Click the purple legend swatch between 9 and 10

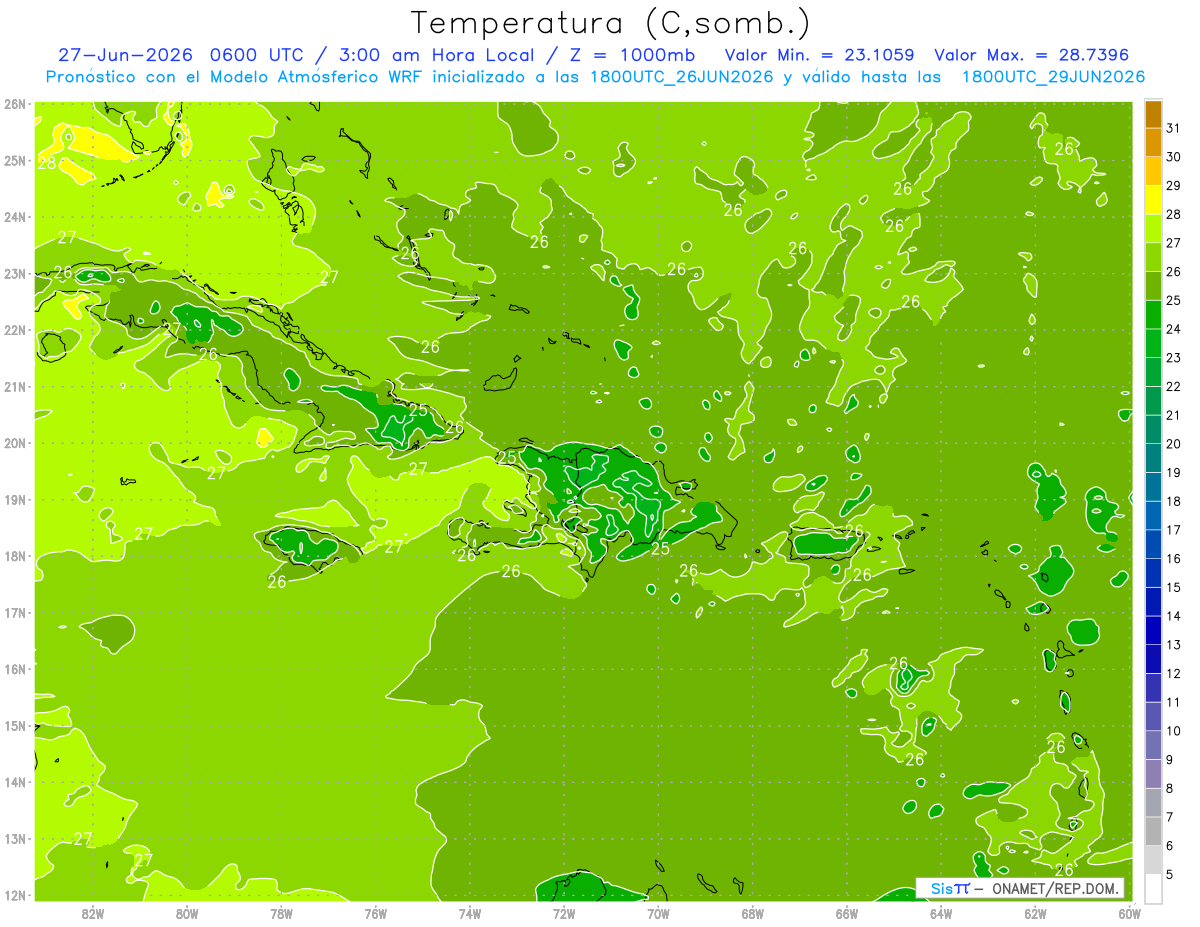tap(1153, 746)
